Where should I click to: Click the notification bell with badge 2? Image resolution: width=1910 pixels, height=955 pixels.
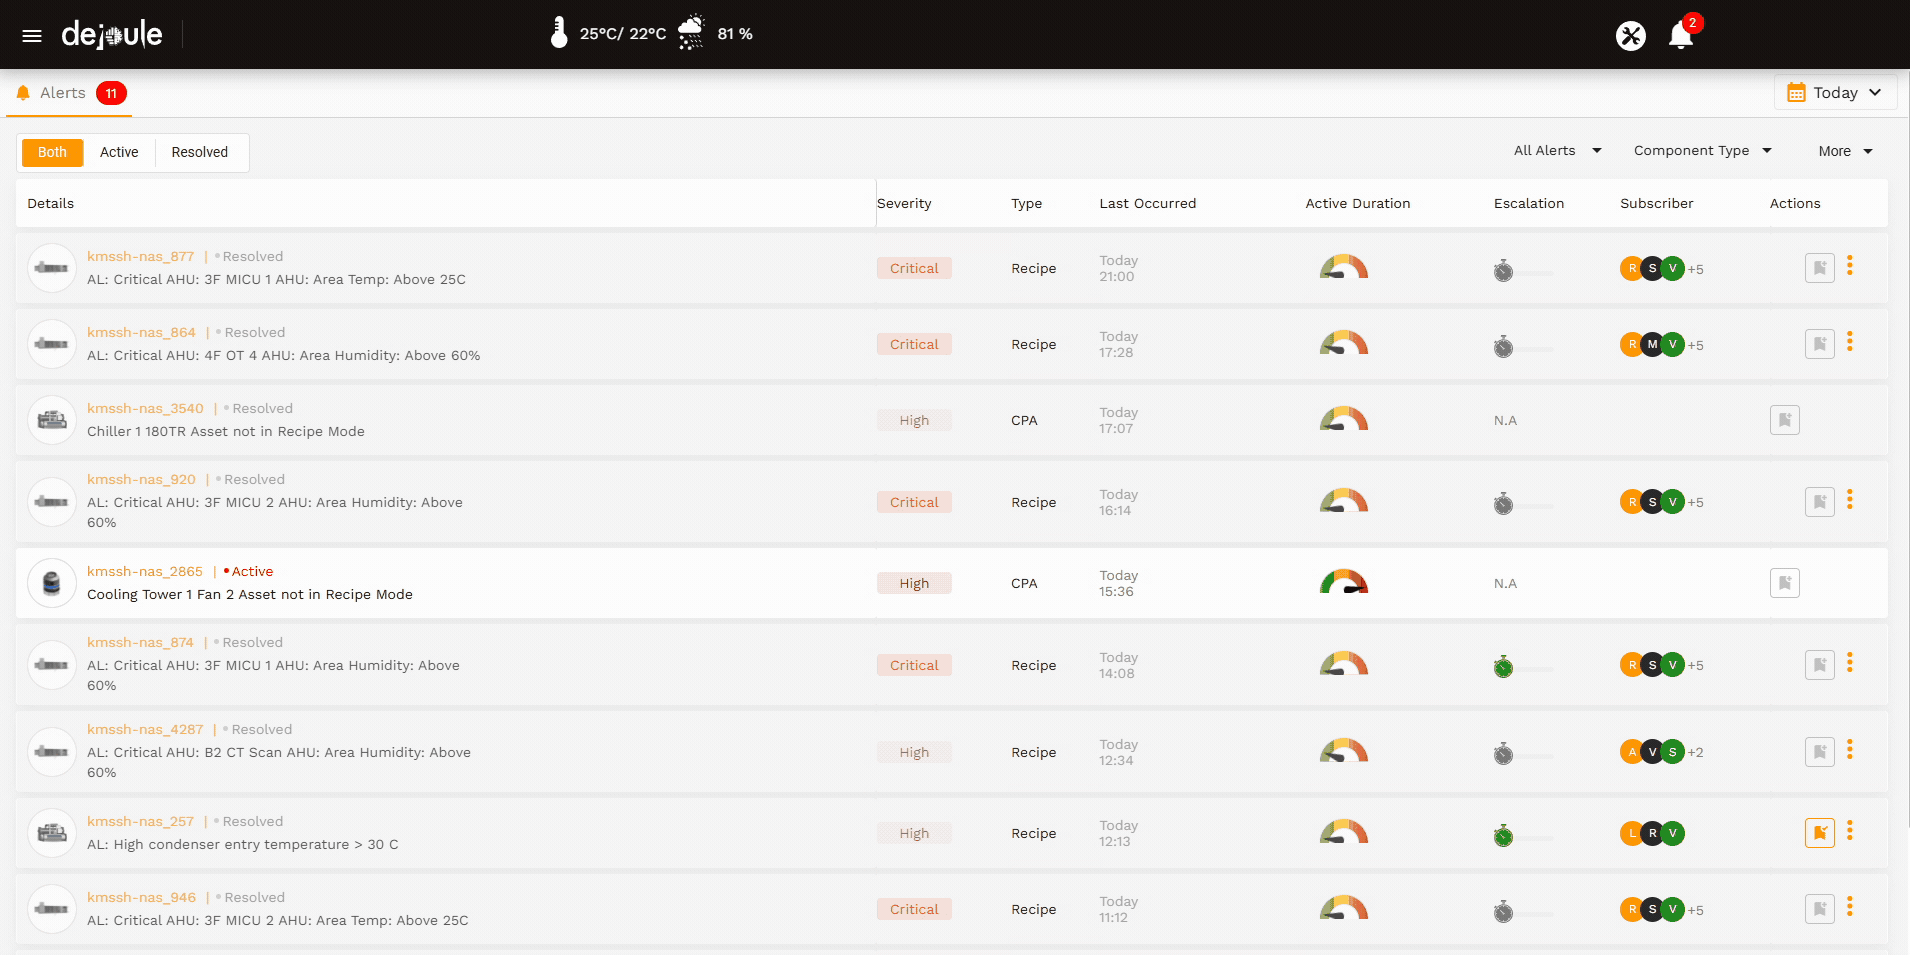pos(1681,36)
